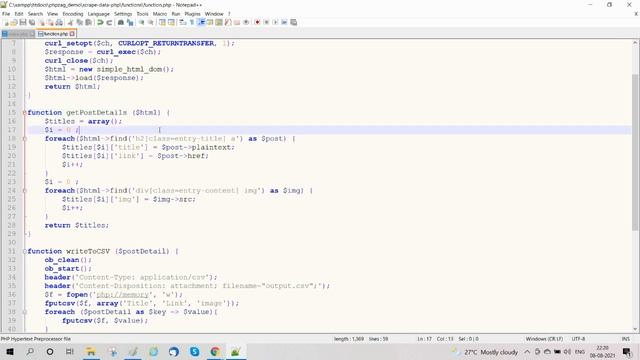The image size is (640, 360).
Task: Open the File menu
Action: tap(6, 13)
